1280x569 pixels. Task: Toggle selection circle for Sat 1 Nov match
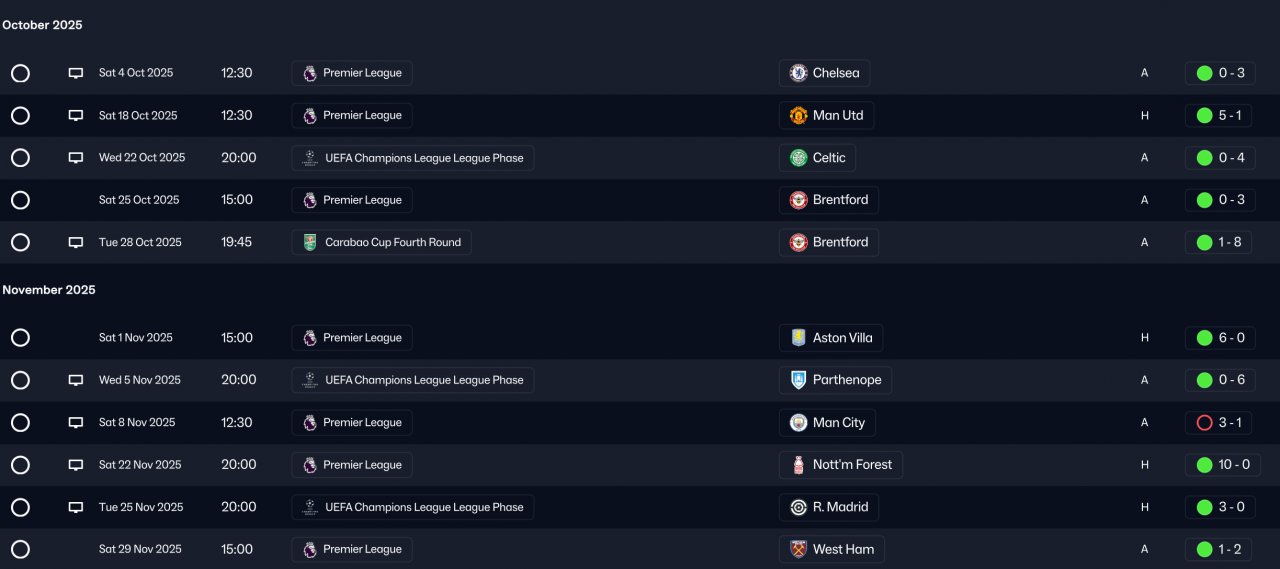[20, 338]
